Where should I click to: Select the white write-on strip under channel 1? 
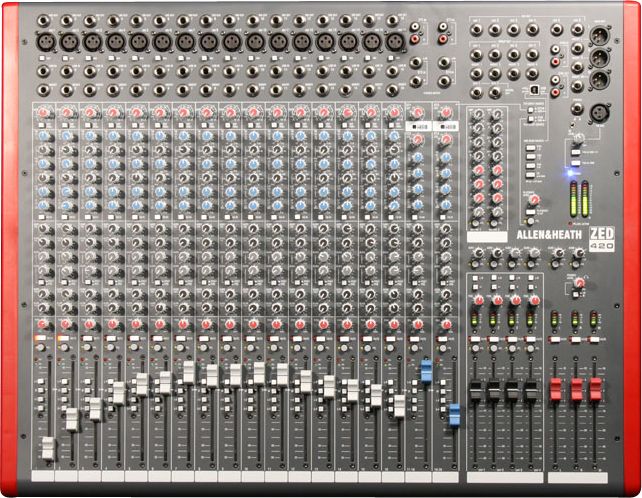(x=43, y=476)
